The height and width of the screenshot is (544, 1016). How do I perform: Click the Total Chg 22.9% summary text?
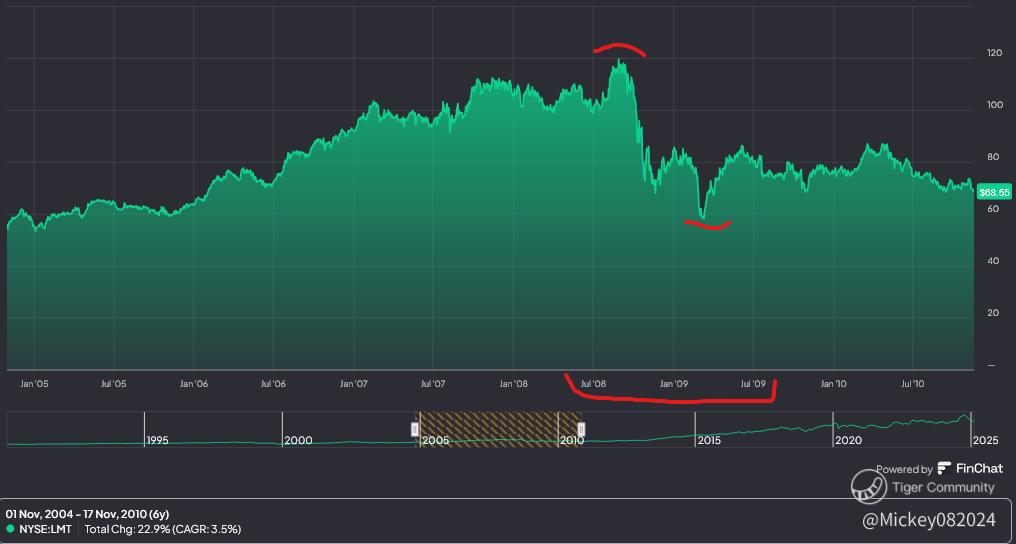pos(163,529)
